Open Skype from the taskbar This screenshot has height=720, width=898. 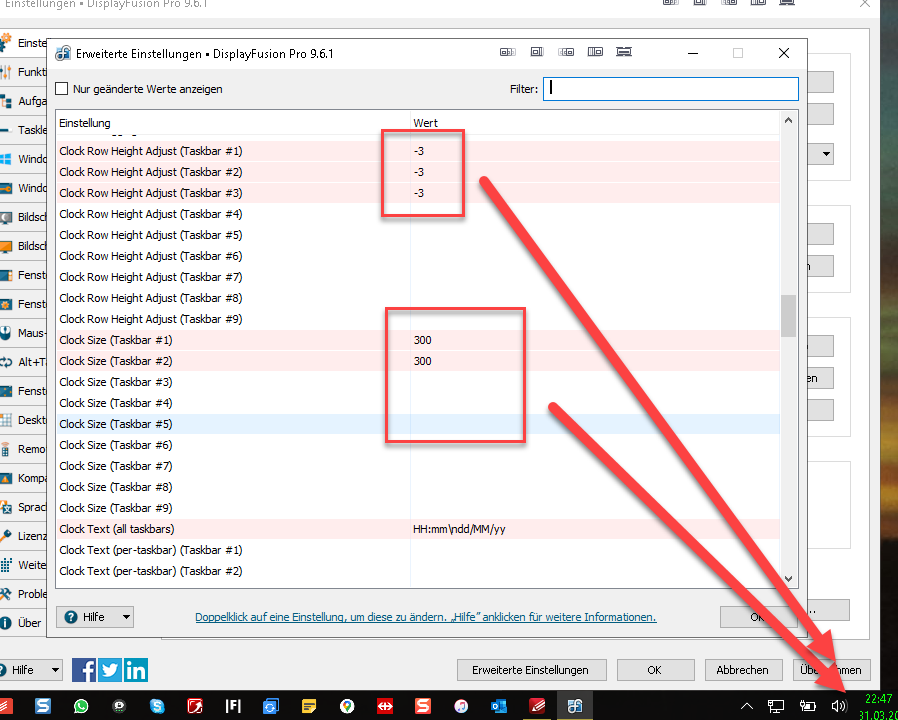[x=157, y=706]
